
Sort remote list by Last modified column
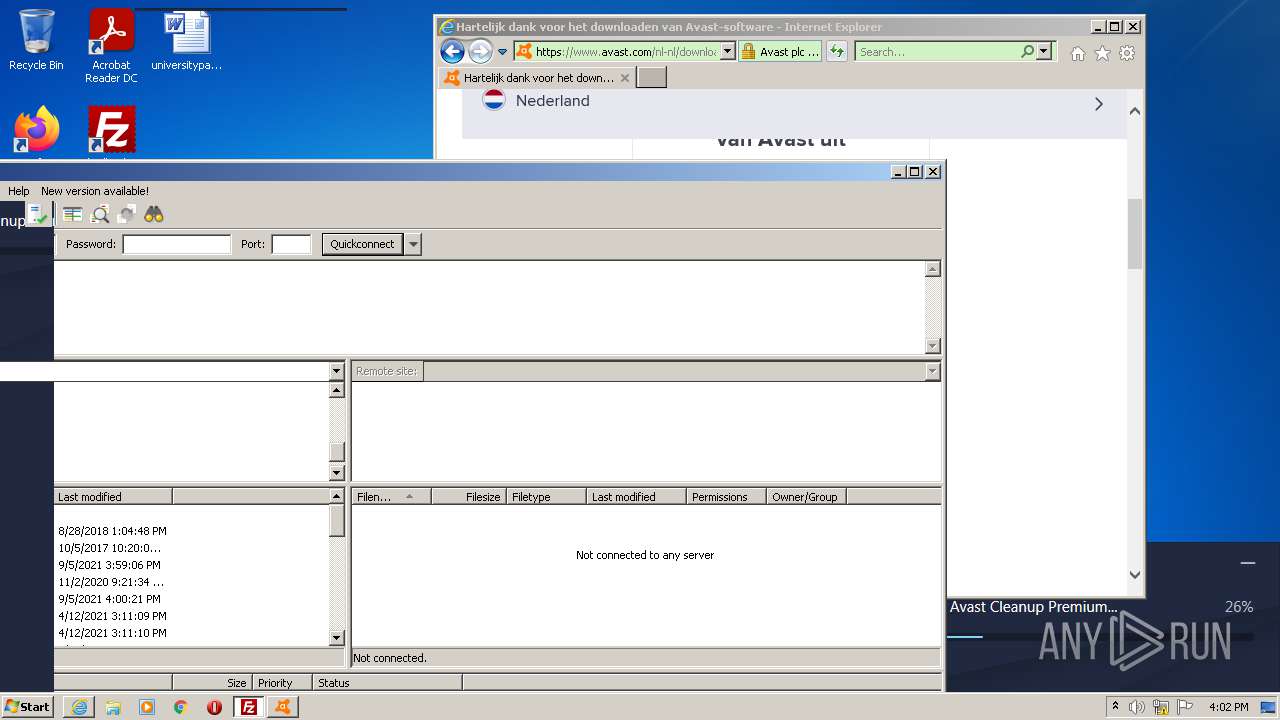point(637,497)
